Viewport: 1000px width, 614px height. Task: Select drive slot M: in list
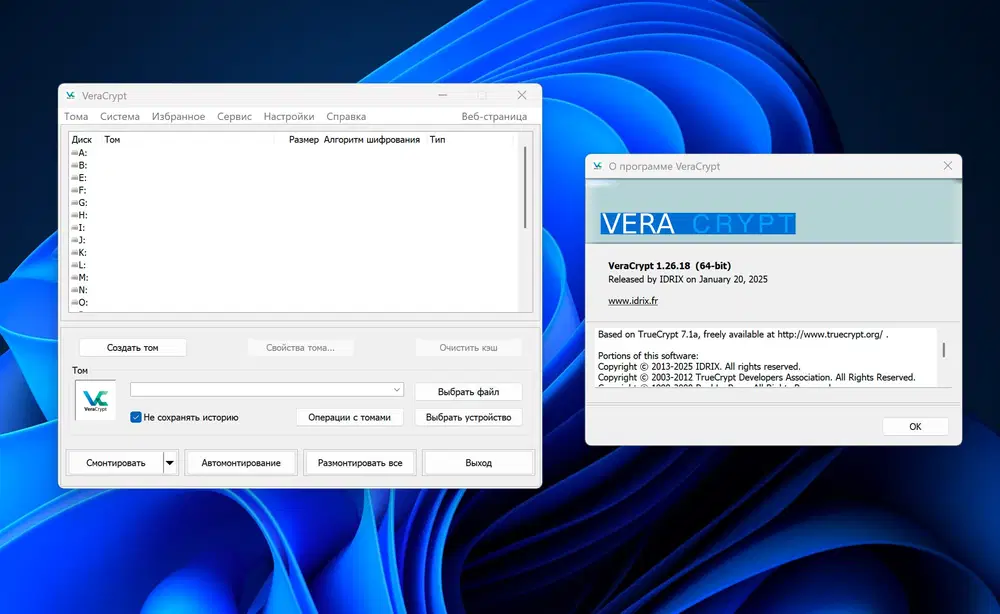pos(80,277)
